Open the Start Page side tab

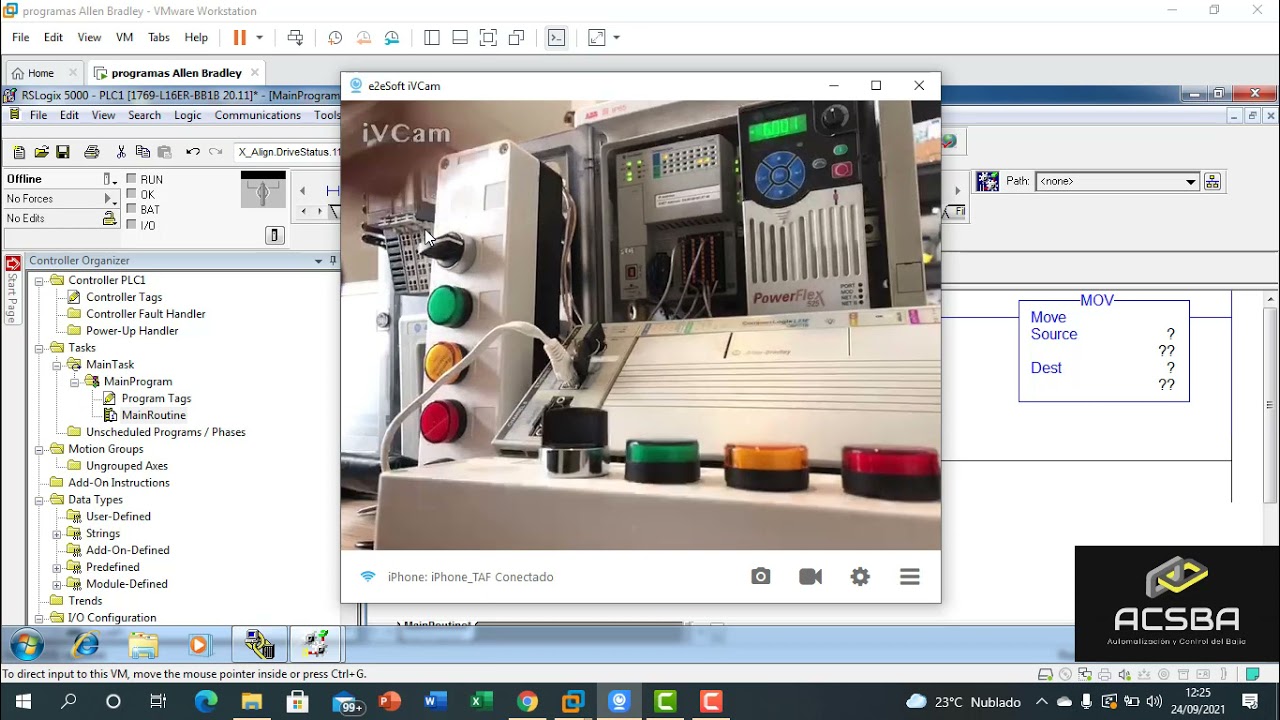point(13,290)
